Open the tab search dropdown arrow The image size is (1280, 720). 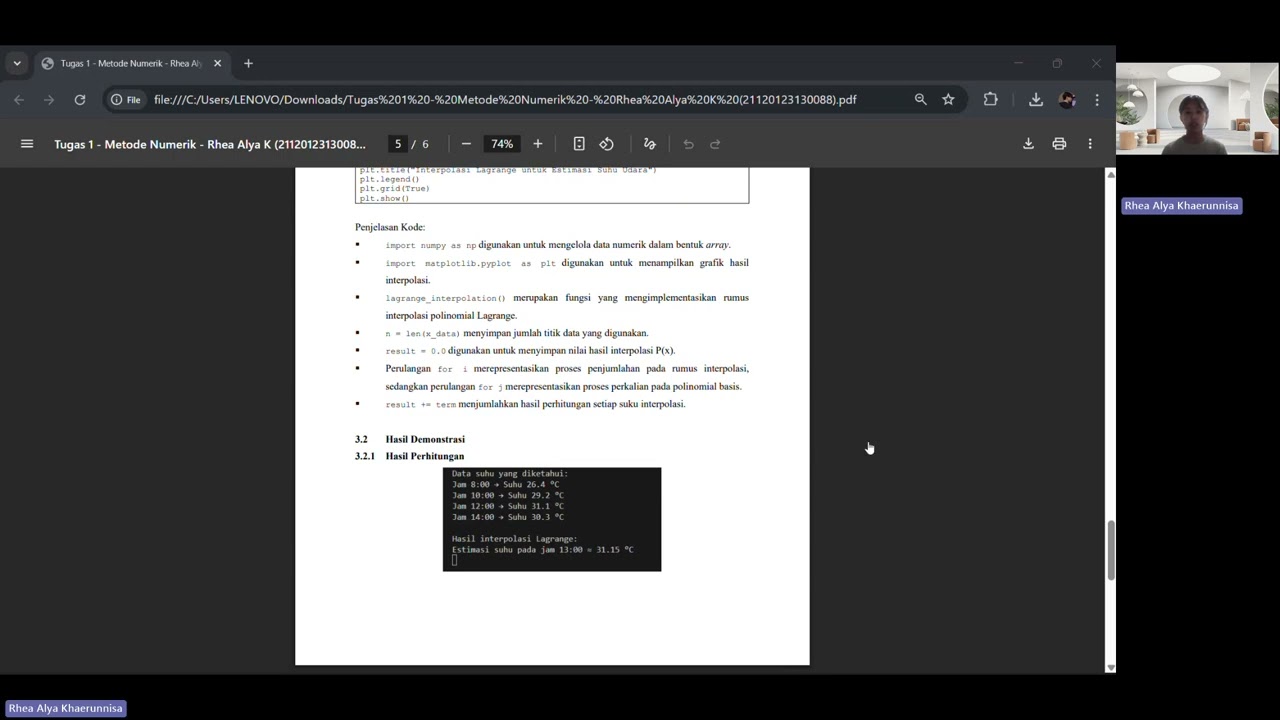pyautogui.click(x=17, y=63)
